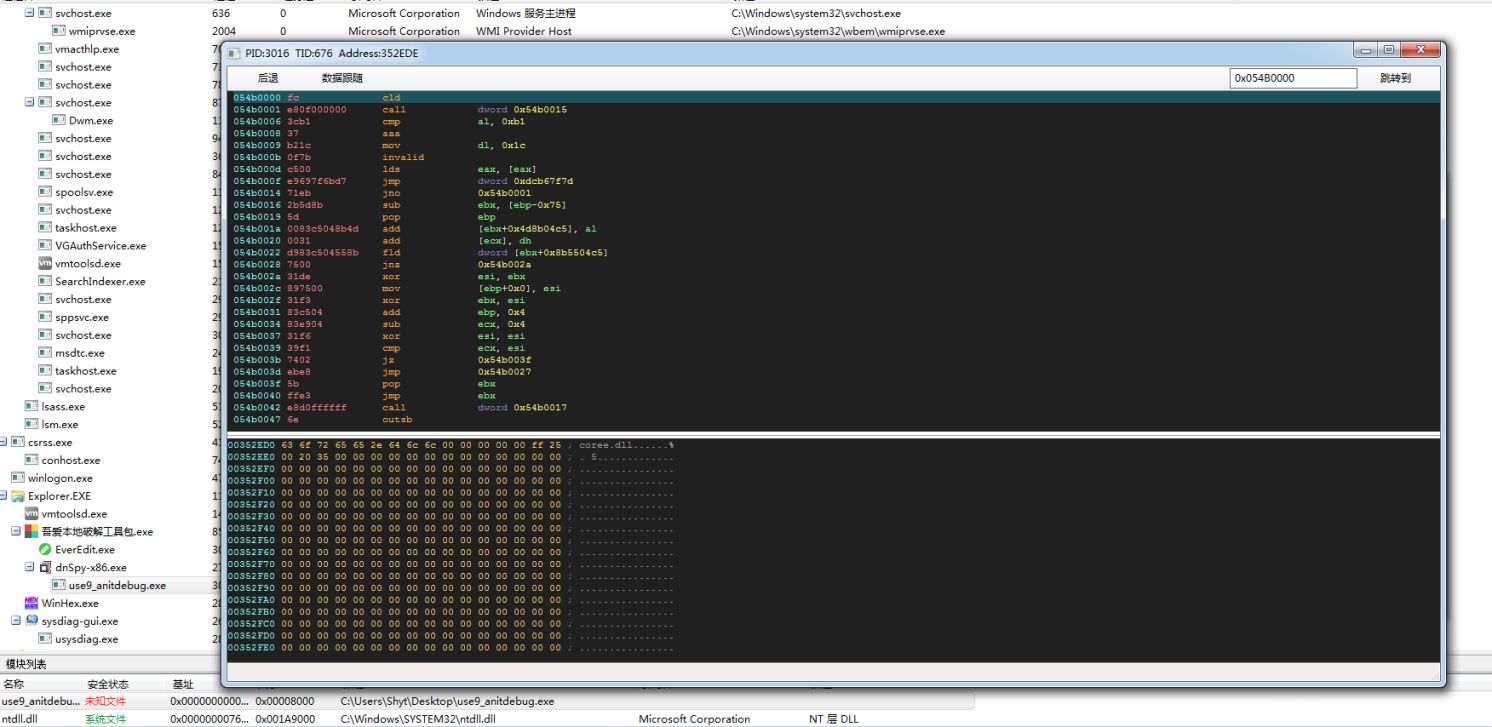Click the Explorer.EXE folder icon
The height and width of the screenshot is (727, 1492).
17,496
